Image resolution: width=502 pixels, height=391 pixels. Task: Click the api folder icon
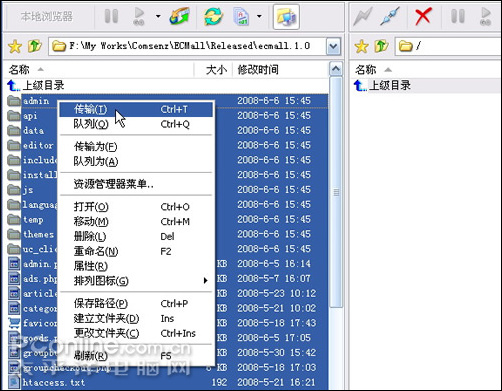[14, 116]
